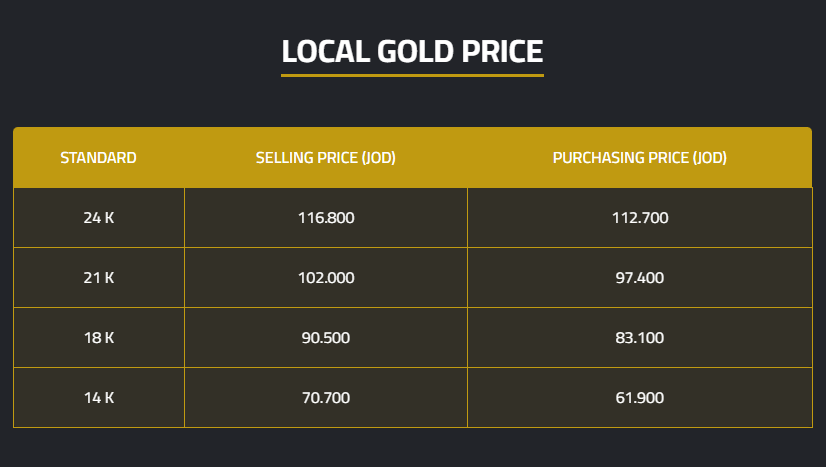Select the 24 K standard cell
The image size is (826, 467).
tap(98, 218)
